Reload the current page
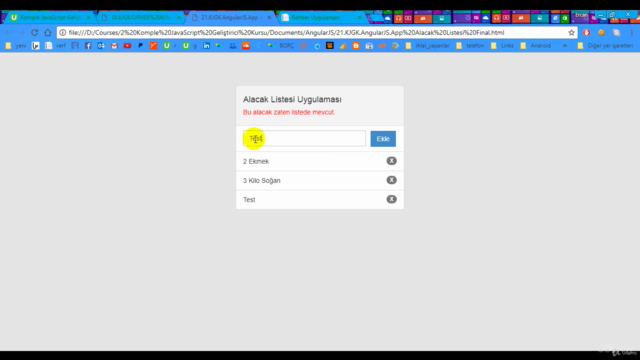 click(x=35, y=33)
